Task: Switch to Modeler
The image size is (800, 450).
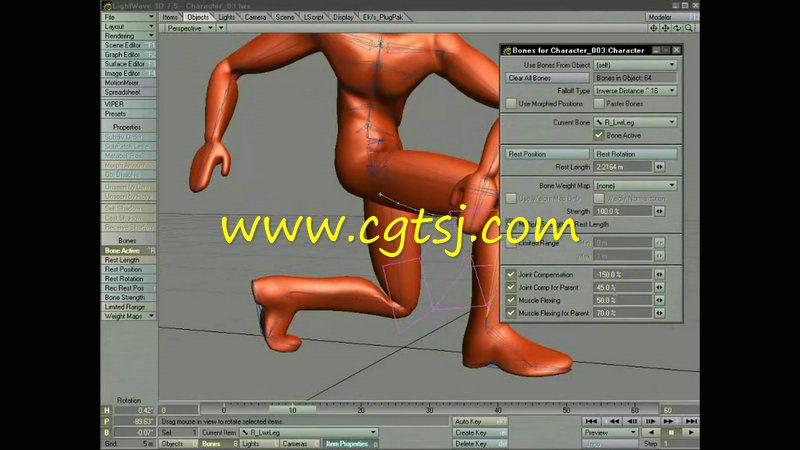Action: point(671,17)
